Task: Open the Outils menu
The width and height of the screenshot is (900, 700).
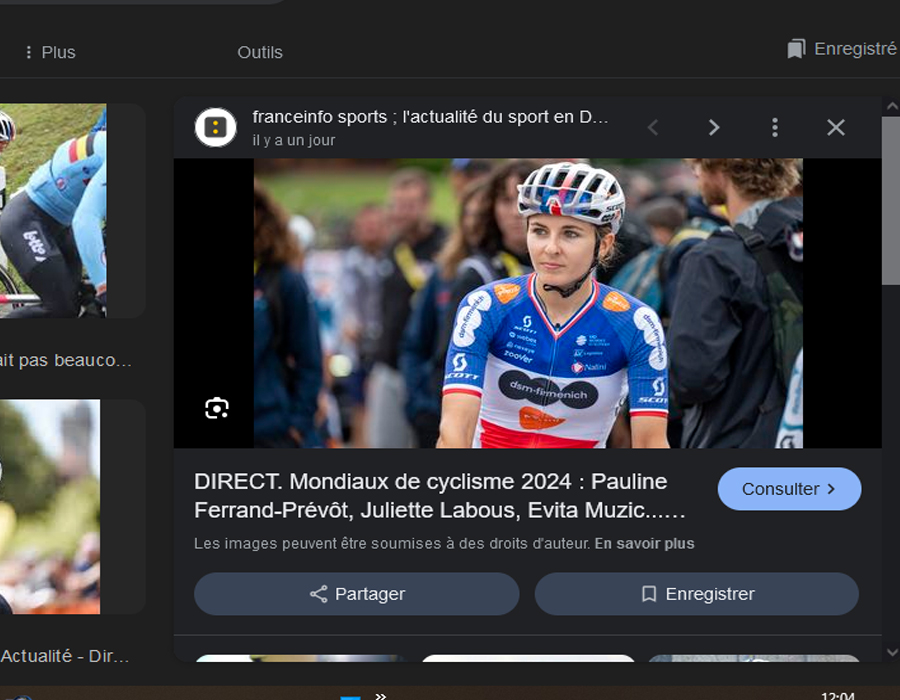Action: point(259,52)
